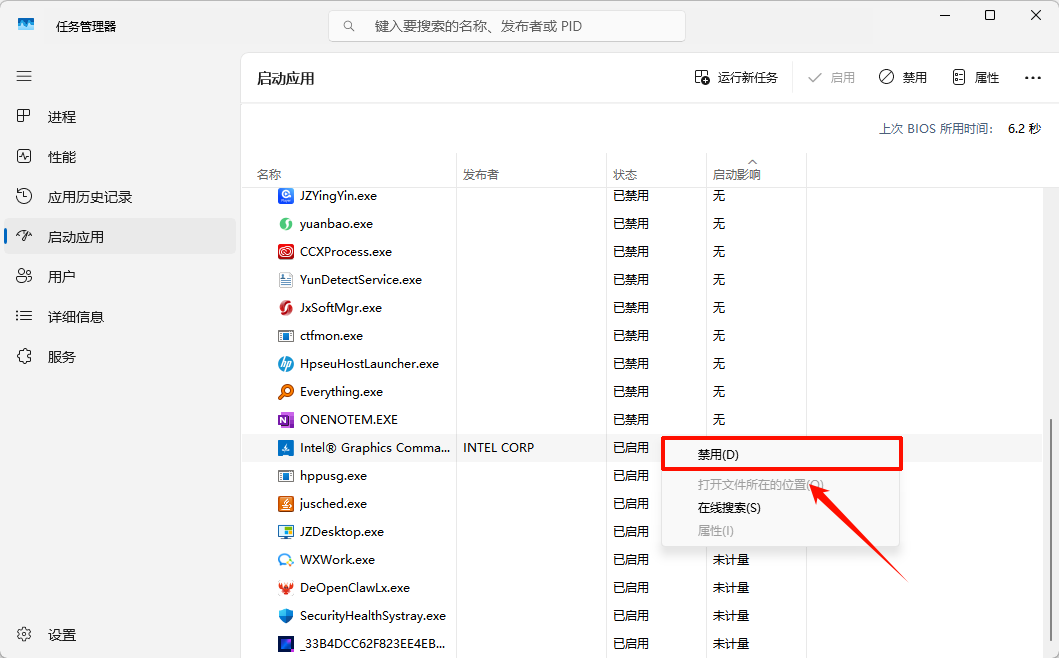1059x658 pixels.
Task: Click the hppusg.exe icon
Action: coord(286,476)
